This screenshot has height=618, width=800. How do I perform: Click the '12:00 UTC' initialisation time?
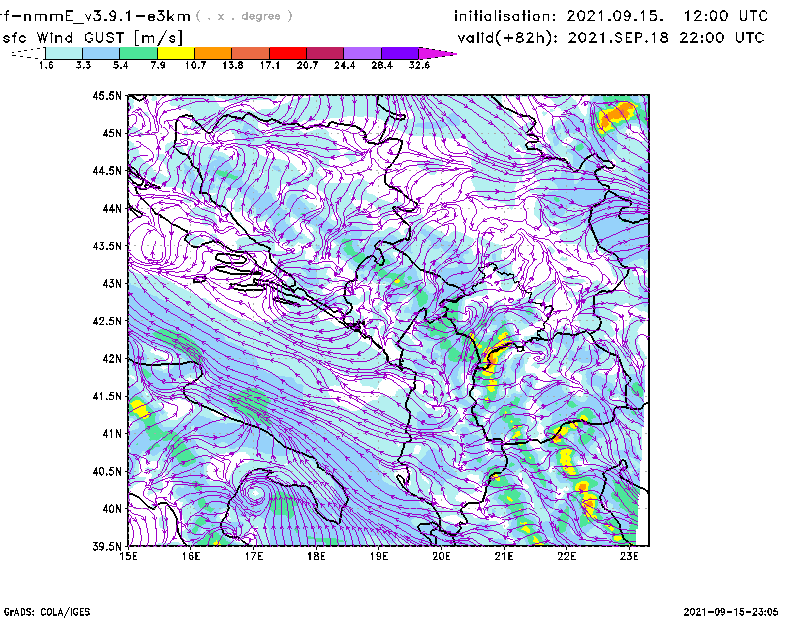[x=726, y=16]
